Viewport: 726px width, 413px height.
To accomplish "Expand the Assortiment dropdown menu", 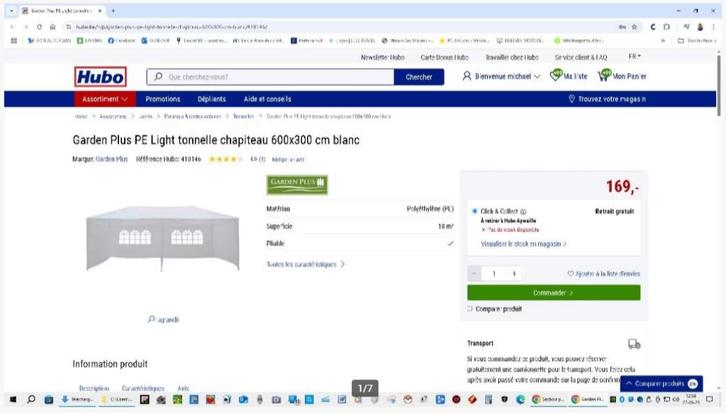I will click(104, 99).
